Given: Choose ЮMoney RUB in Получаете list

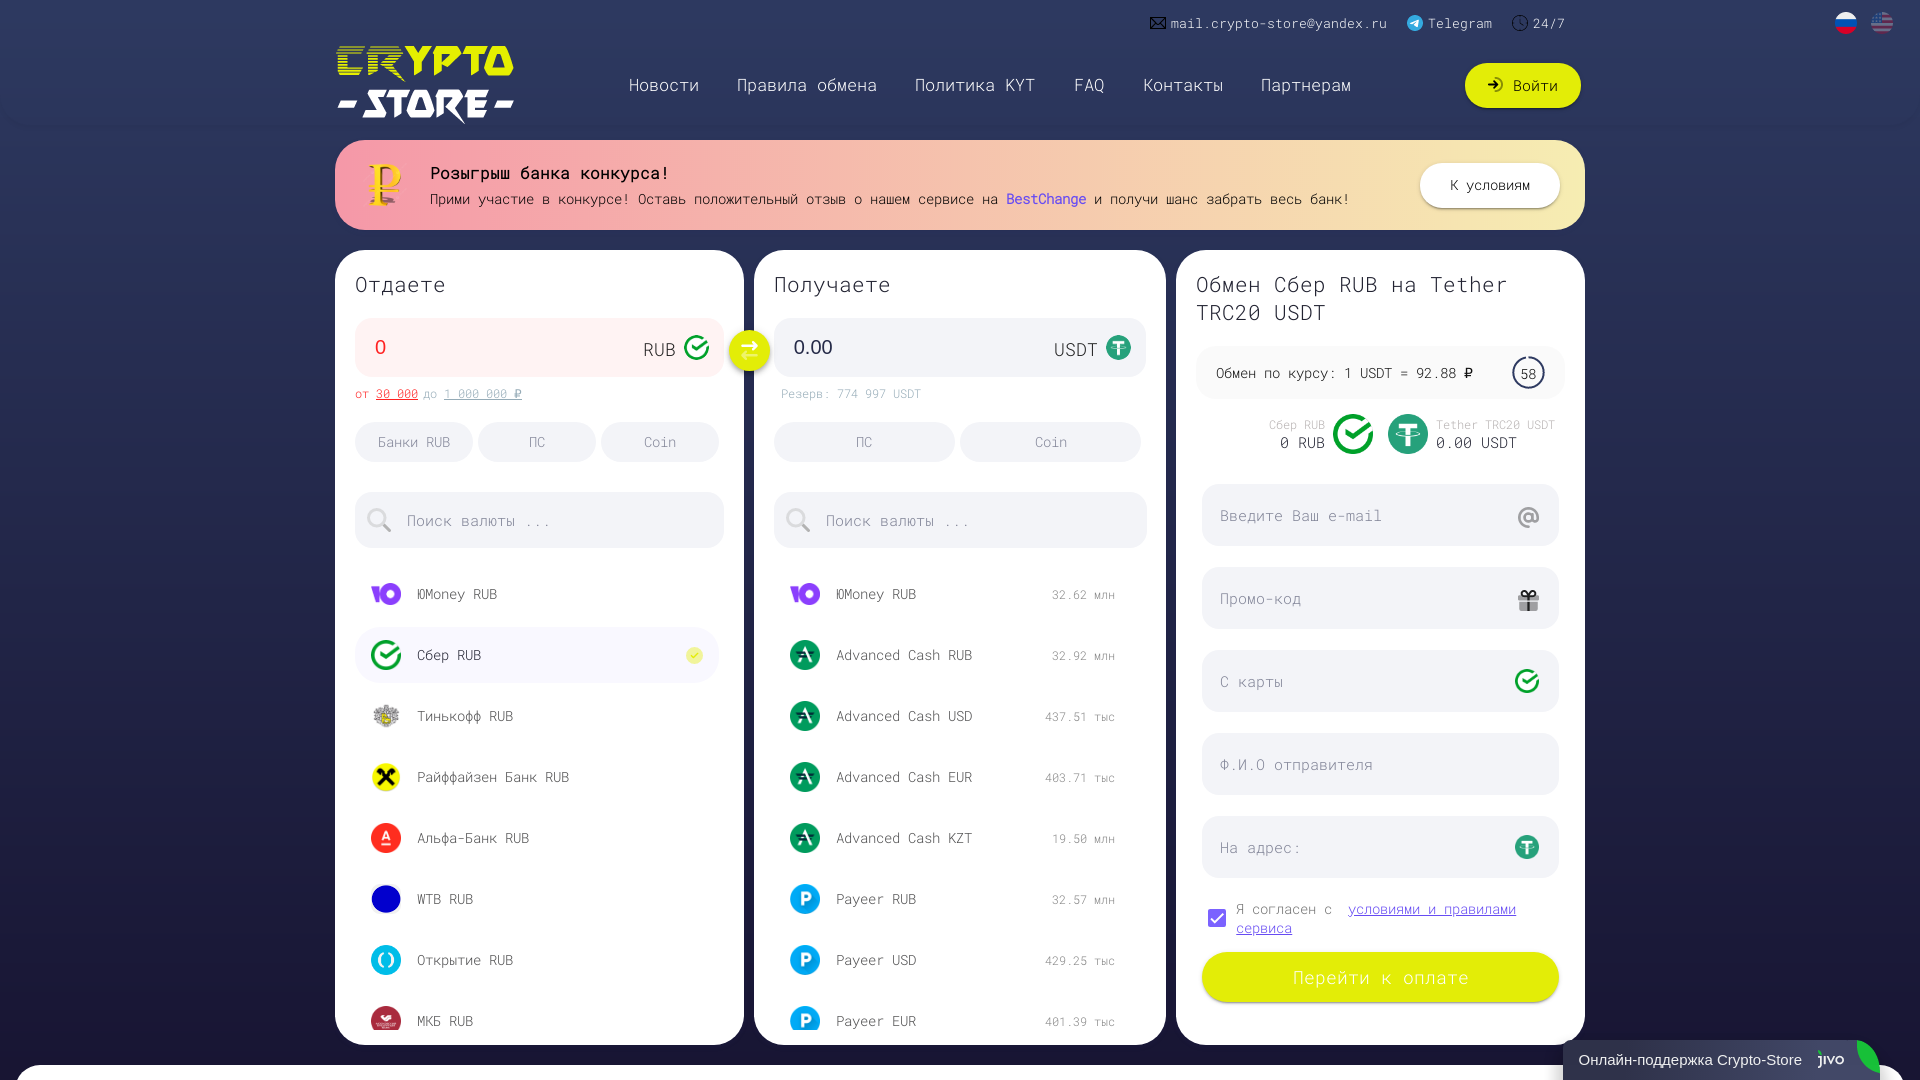Looking at the screenshot, I should (956, 594).
